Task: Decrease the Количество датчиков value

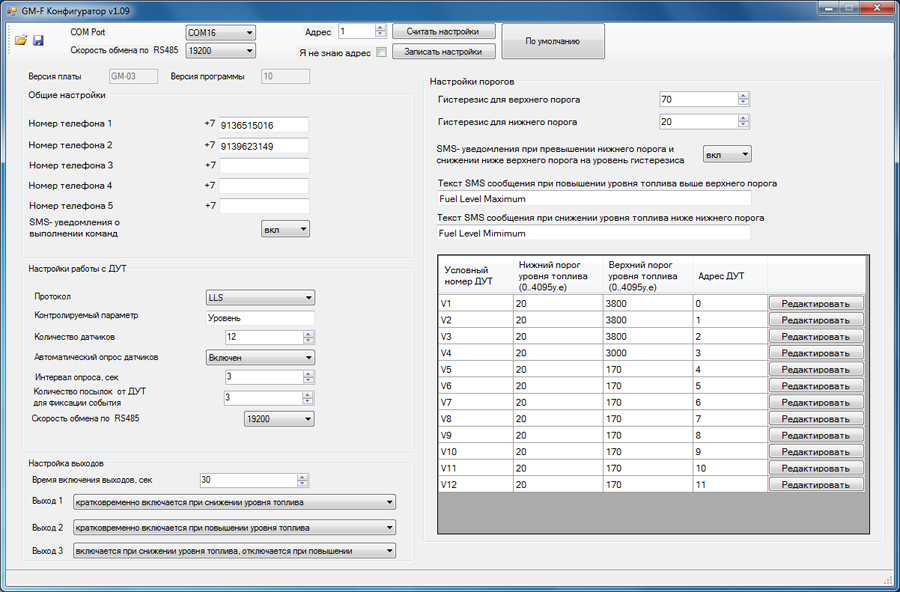Action: click(x=308, y=341)
